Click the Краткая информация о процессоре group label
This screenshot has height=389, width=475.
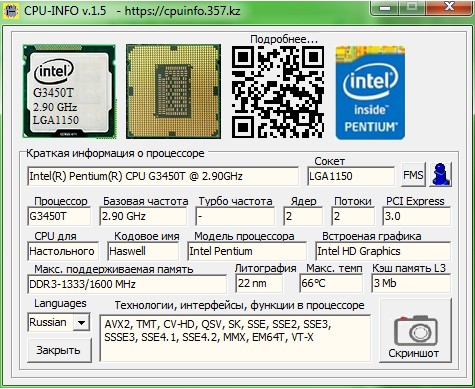point(115,153)
